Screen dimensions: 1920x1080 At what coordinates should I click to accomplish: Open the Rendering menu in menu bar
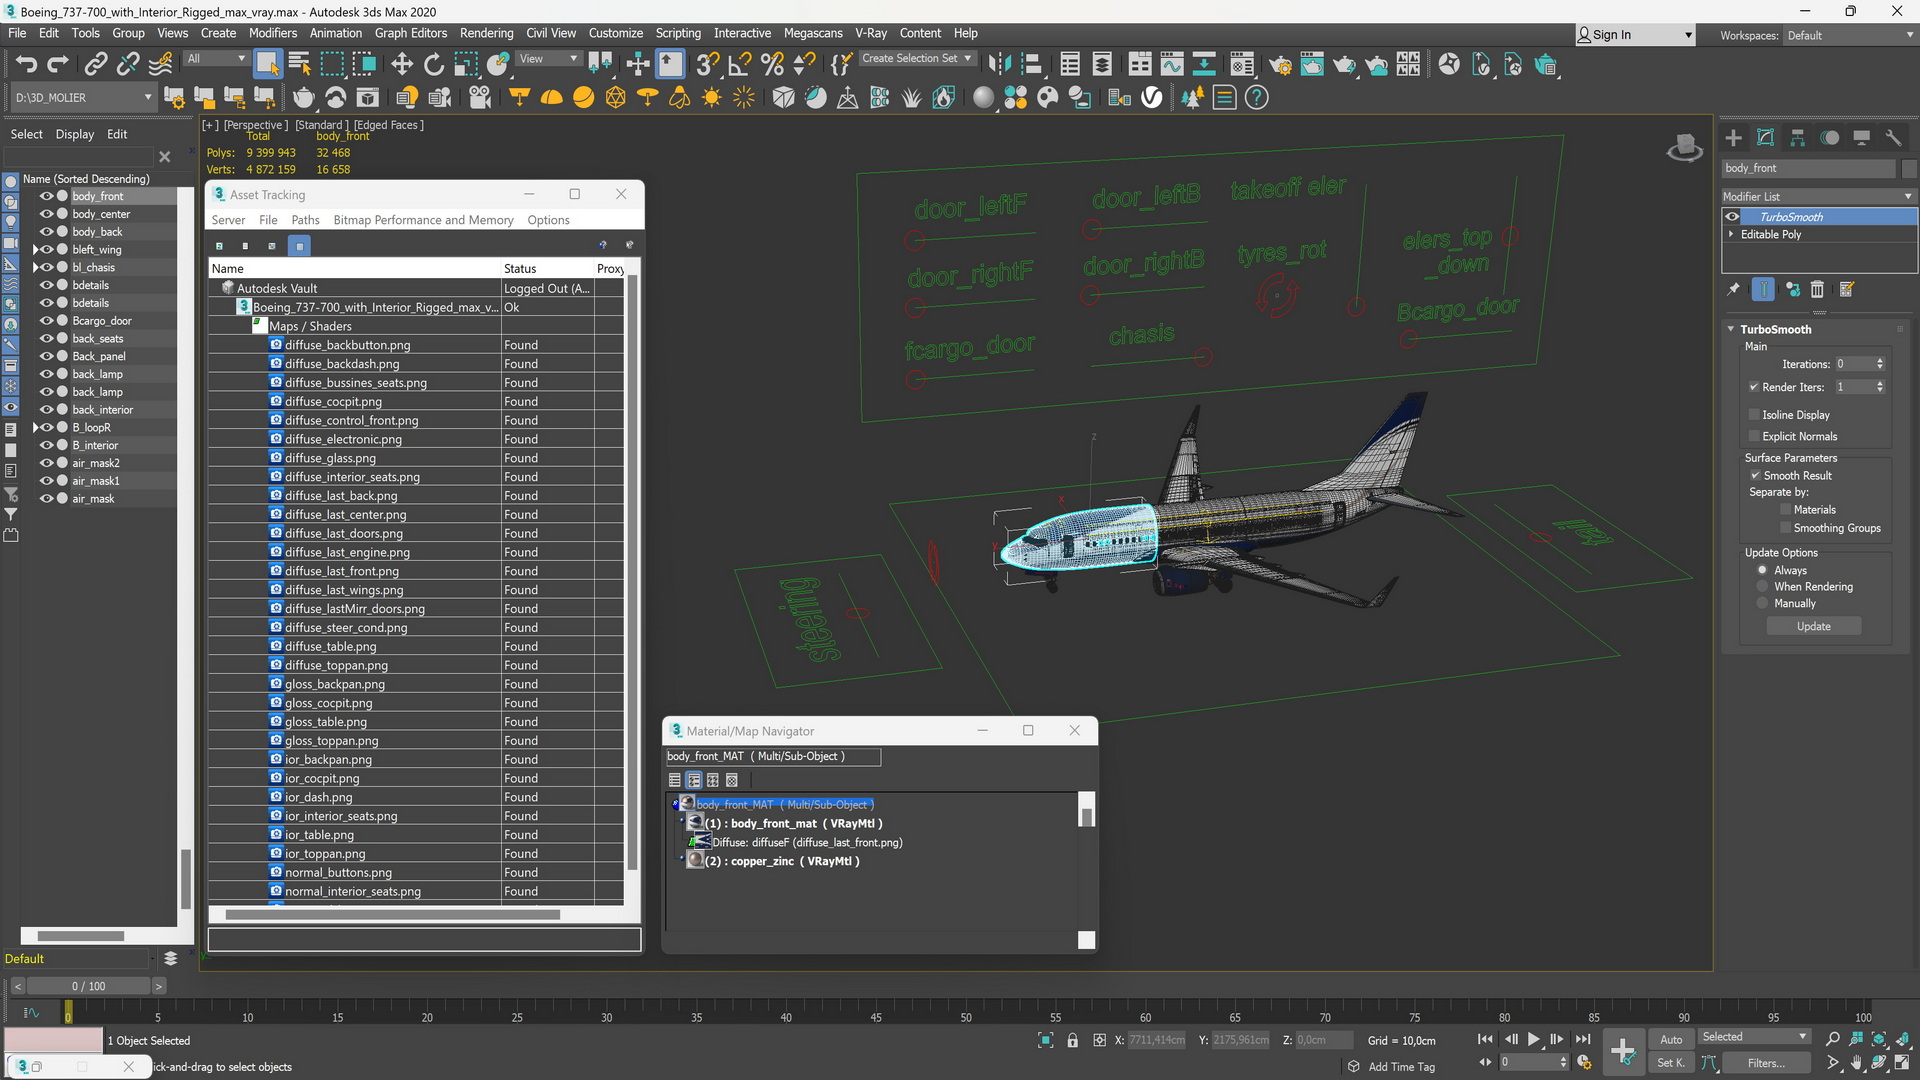click(487, 33)
